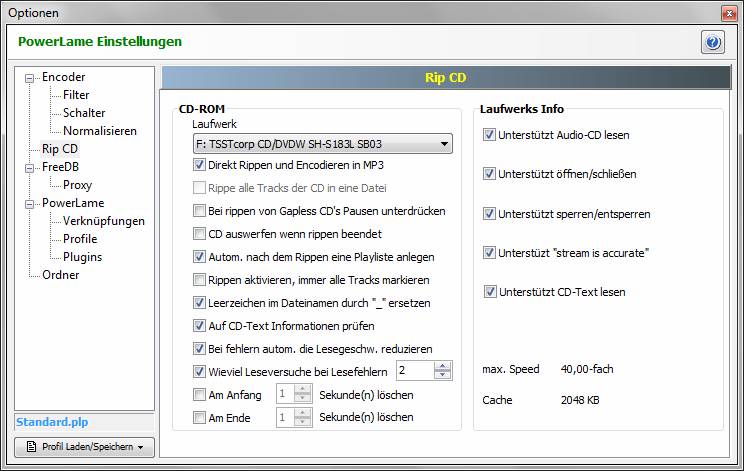Screen dimensions: 744x471
Task: Enable CD auswerfen wenn rippen beendet
Action: (200, 234)
